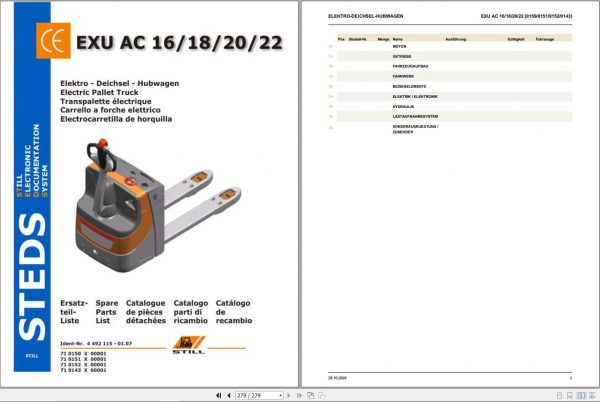Click the Catalogo parti di ricambio text
This screenshot has height=402, width=600.
[191, 312]
